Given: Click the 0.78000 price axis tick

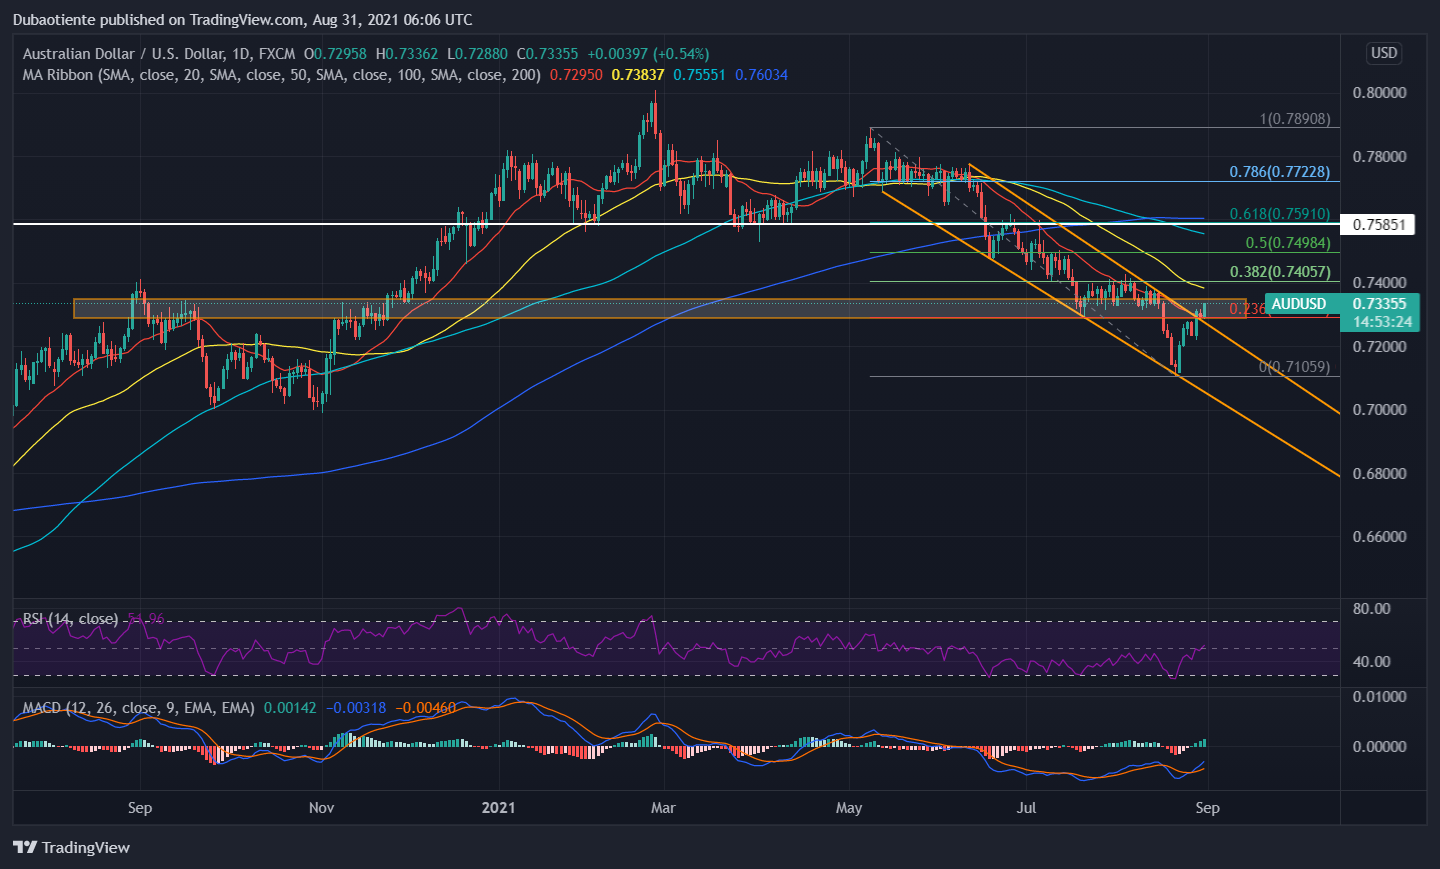Looking at the screenshot, I should pos(1379,157).
